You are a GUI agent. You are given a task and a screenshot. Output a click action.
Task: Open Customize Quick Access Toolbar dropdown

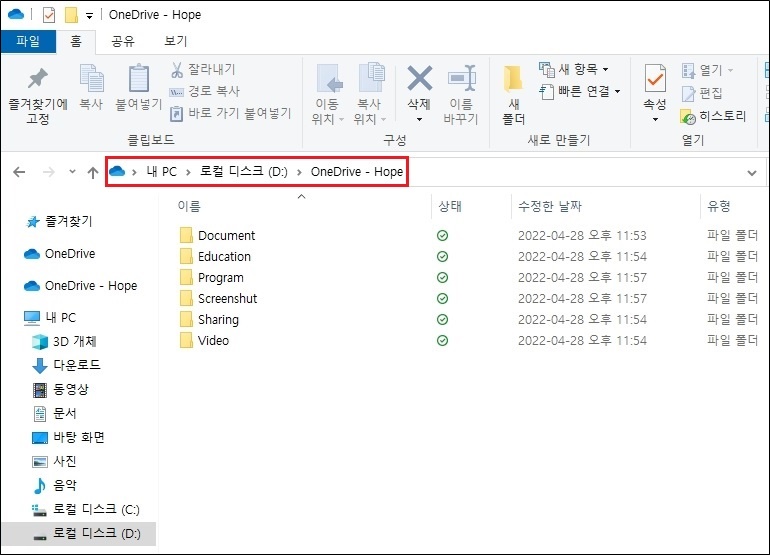[89, 16]
